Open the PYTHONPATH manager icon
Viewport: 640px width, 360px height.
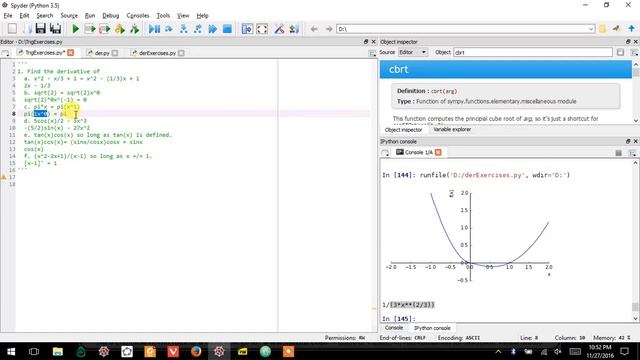point(294,29)
